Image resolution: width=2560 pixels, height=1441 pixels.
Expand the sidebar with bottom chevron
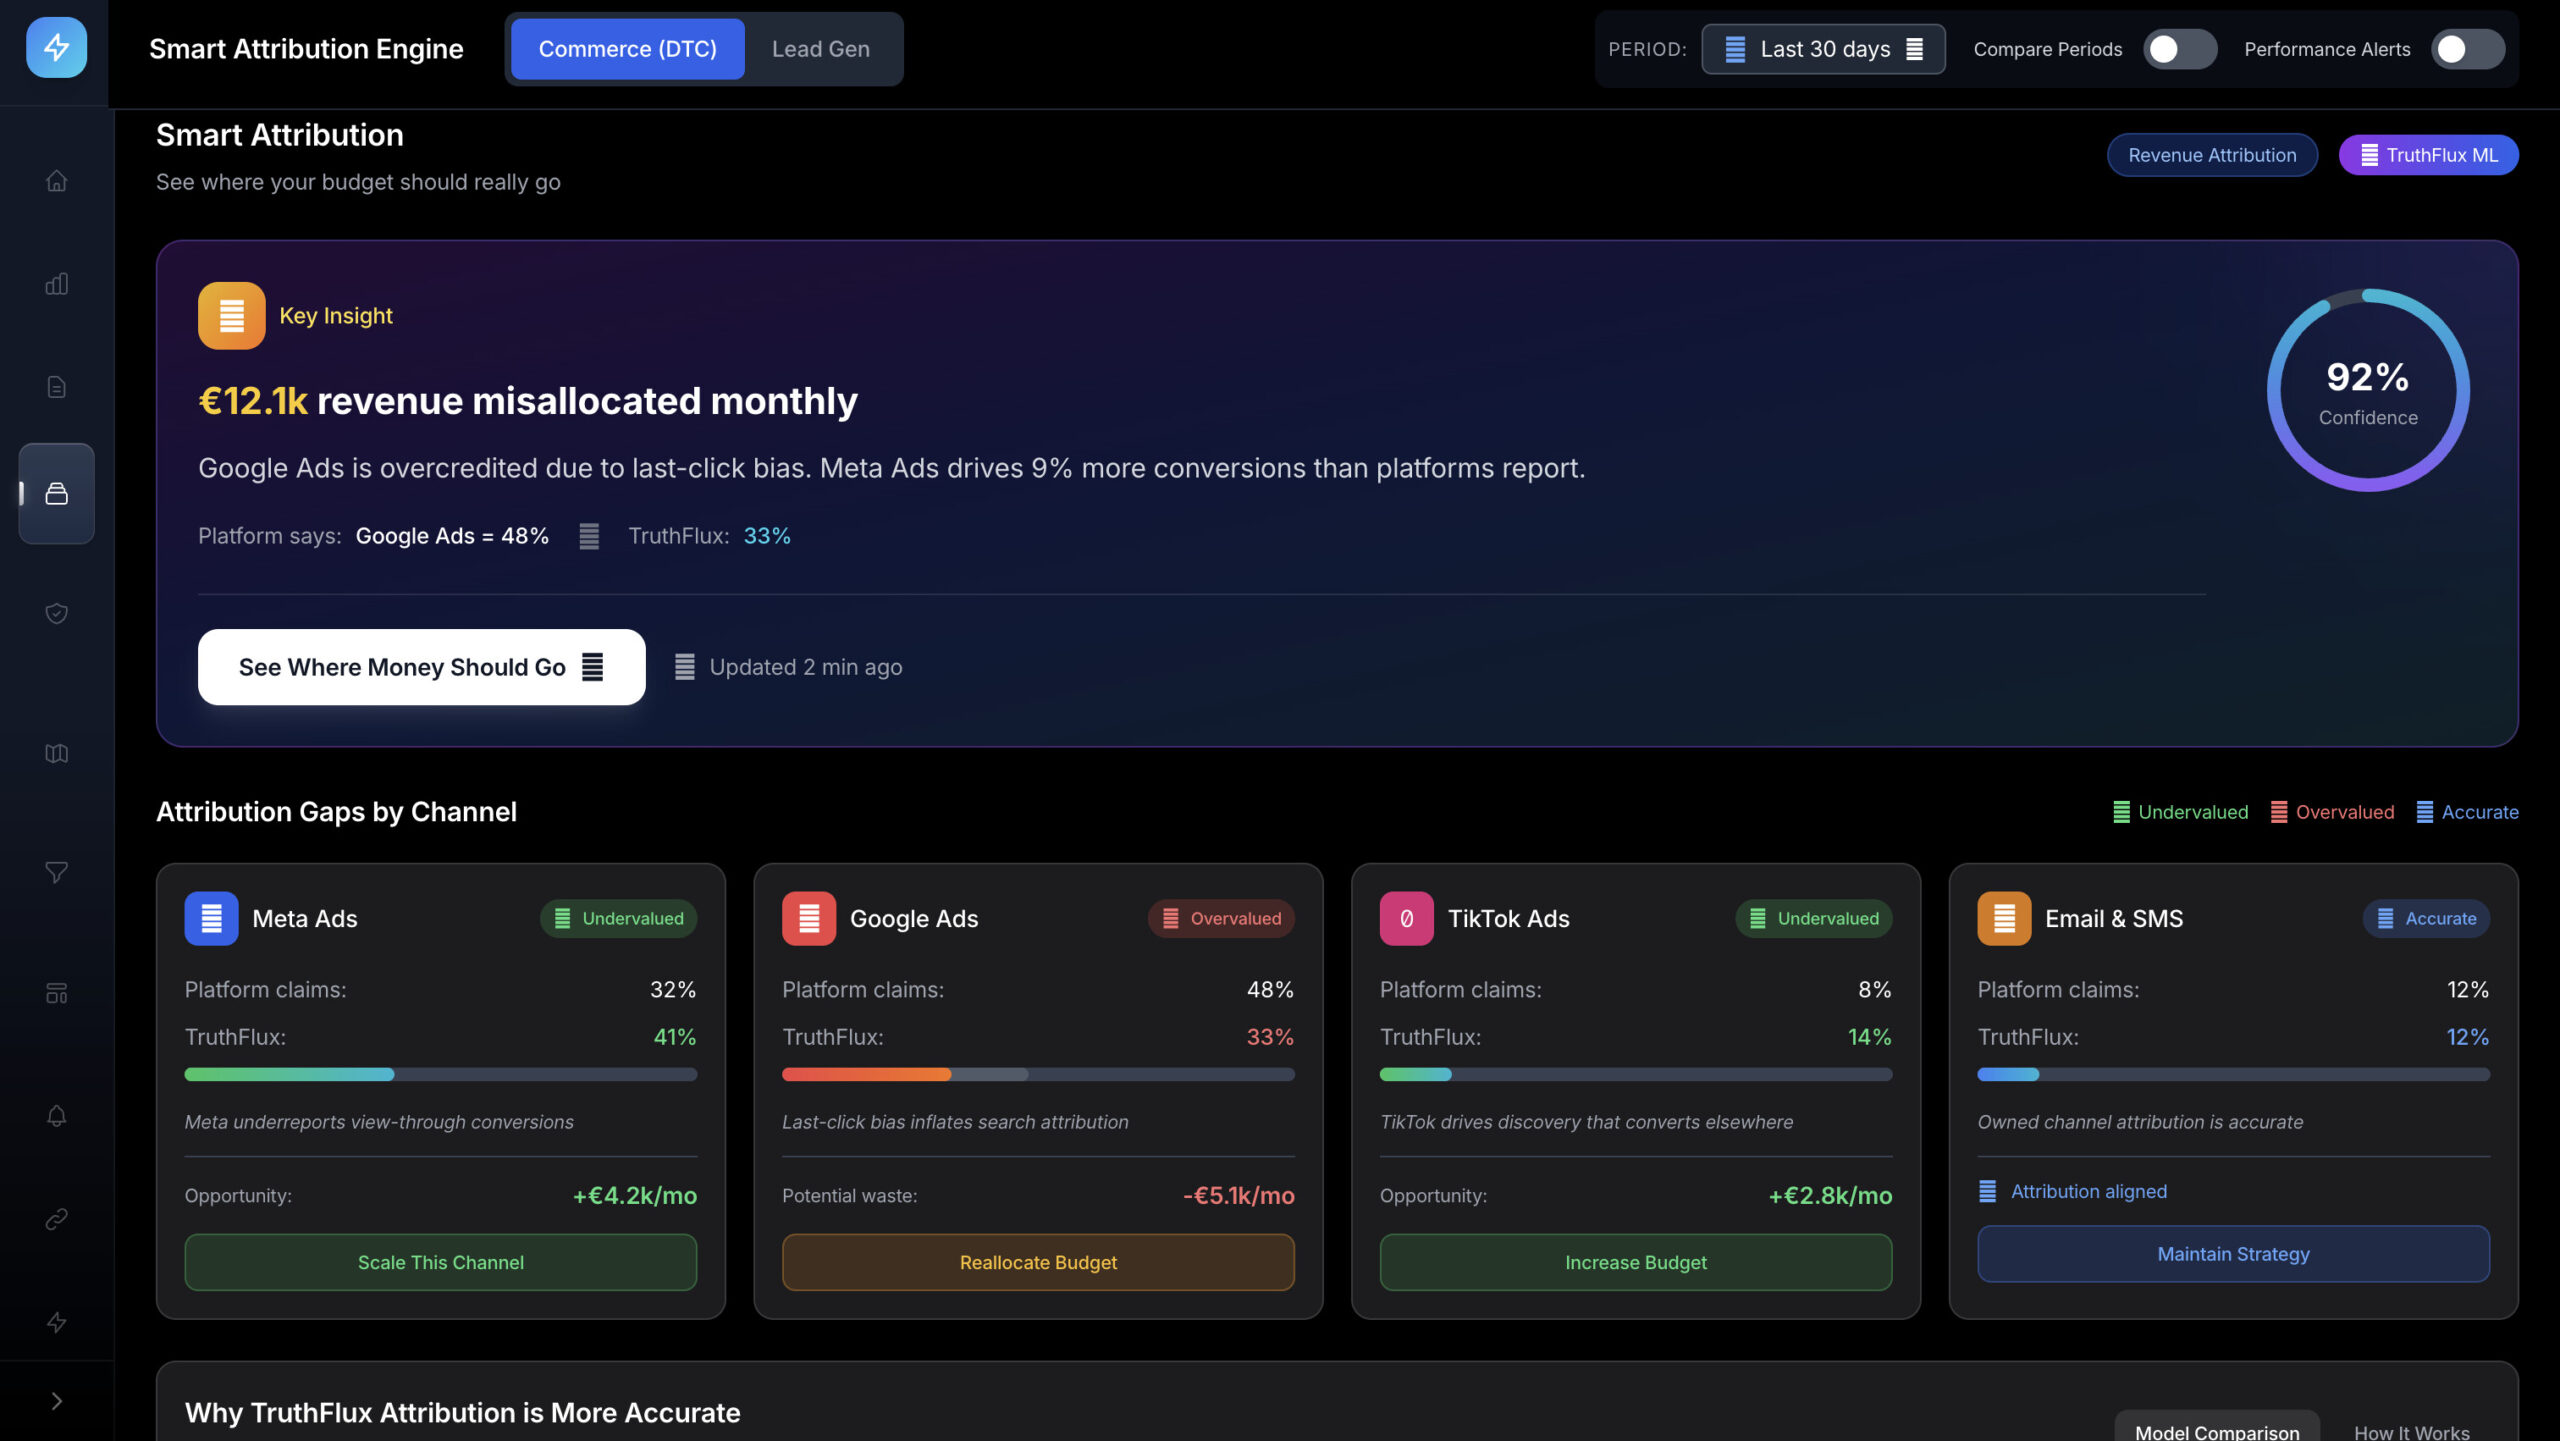pyautogui.click(x=57, y=1401)
